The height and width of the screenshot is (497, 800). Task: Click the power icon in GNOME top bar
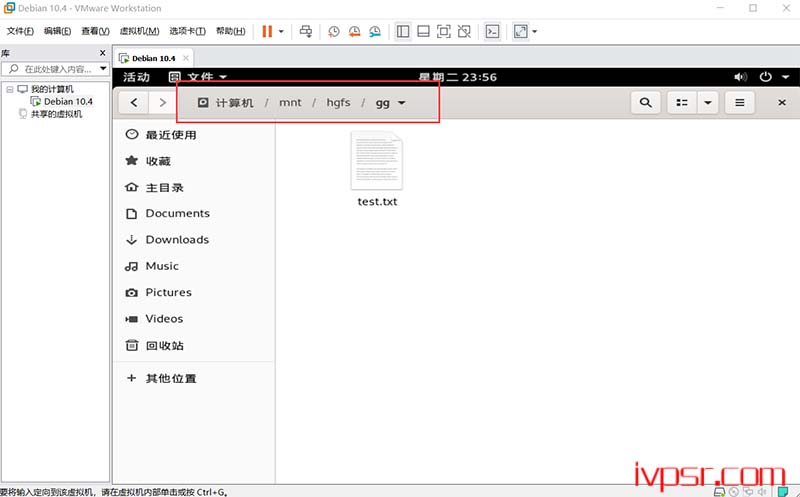[765, 77]
